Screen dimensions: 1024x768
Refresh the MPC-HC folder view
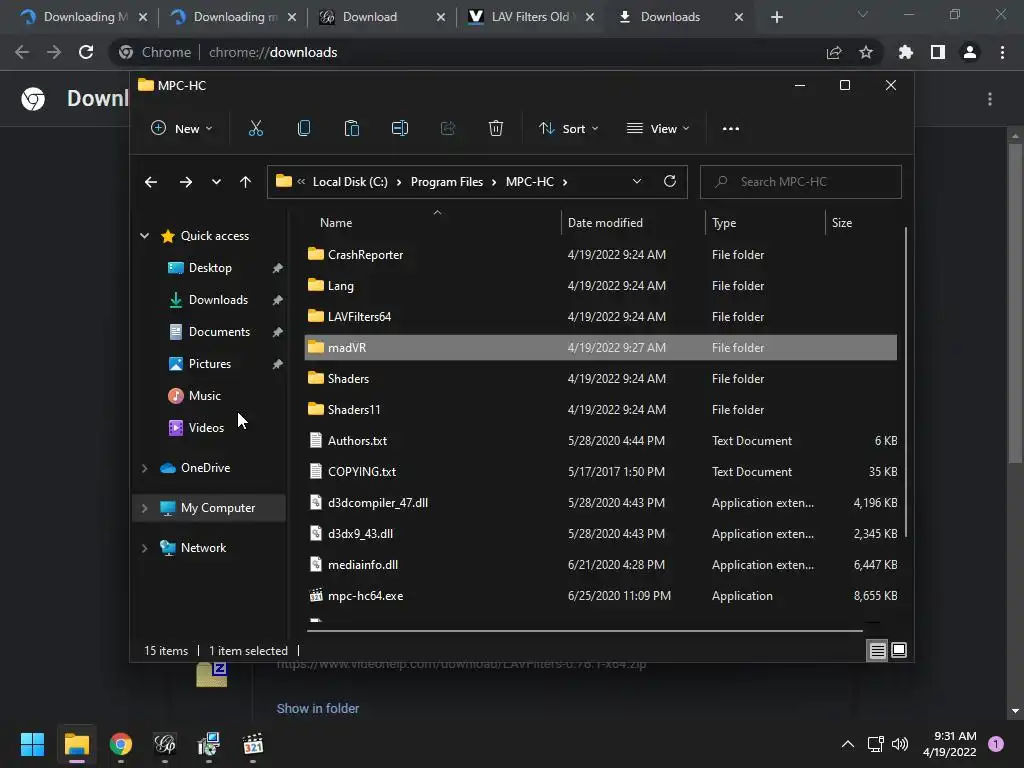[x=669, y=182]
